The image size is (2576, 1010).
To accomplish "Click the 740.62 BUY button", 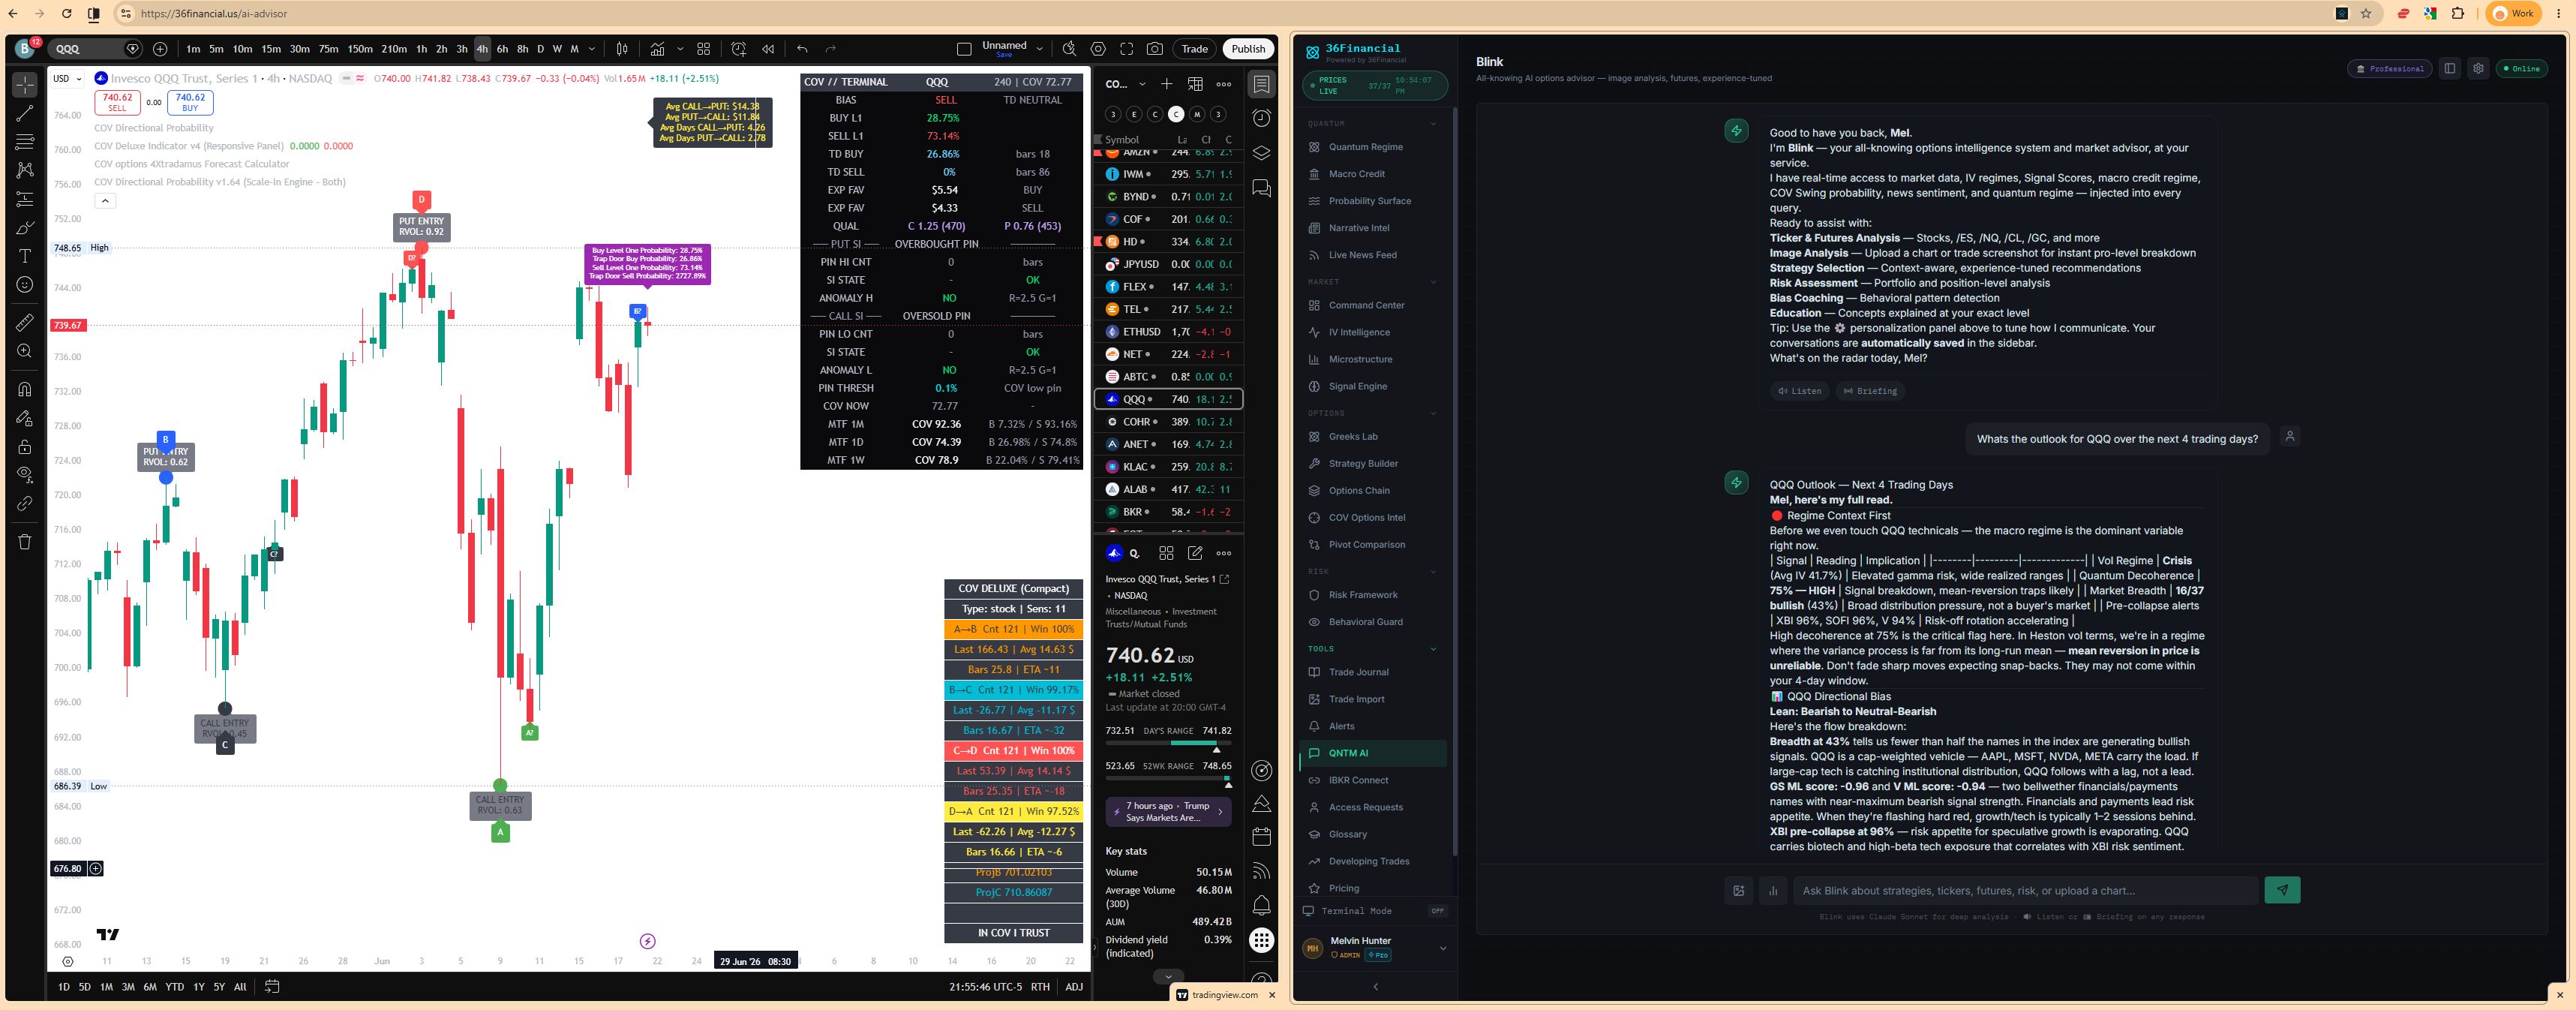I will point(190,102).
